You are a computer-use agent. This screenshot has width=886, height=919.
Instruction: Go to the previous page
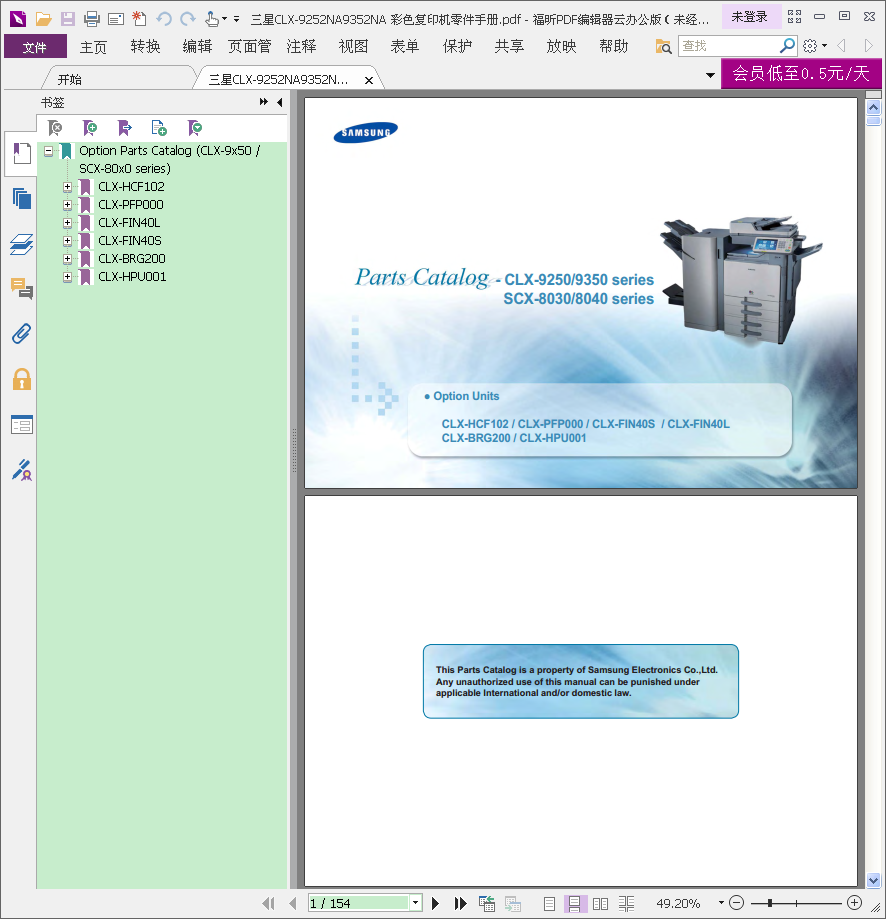[292, 903]
